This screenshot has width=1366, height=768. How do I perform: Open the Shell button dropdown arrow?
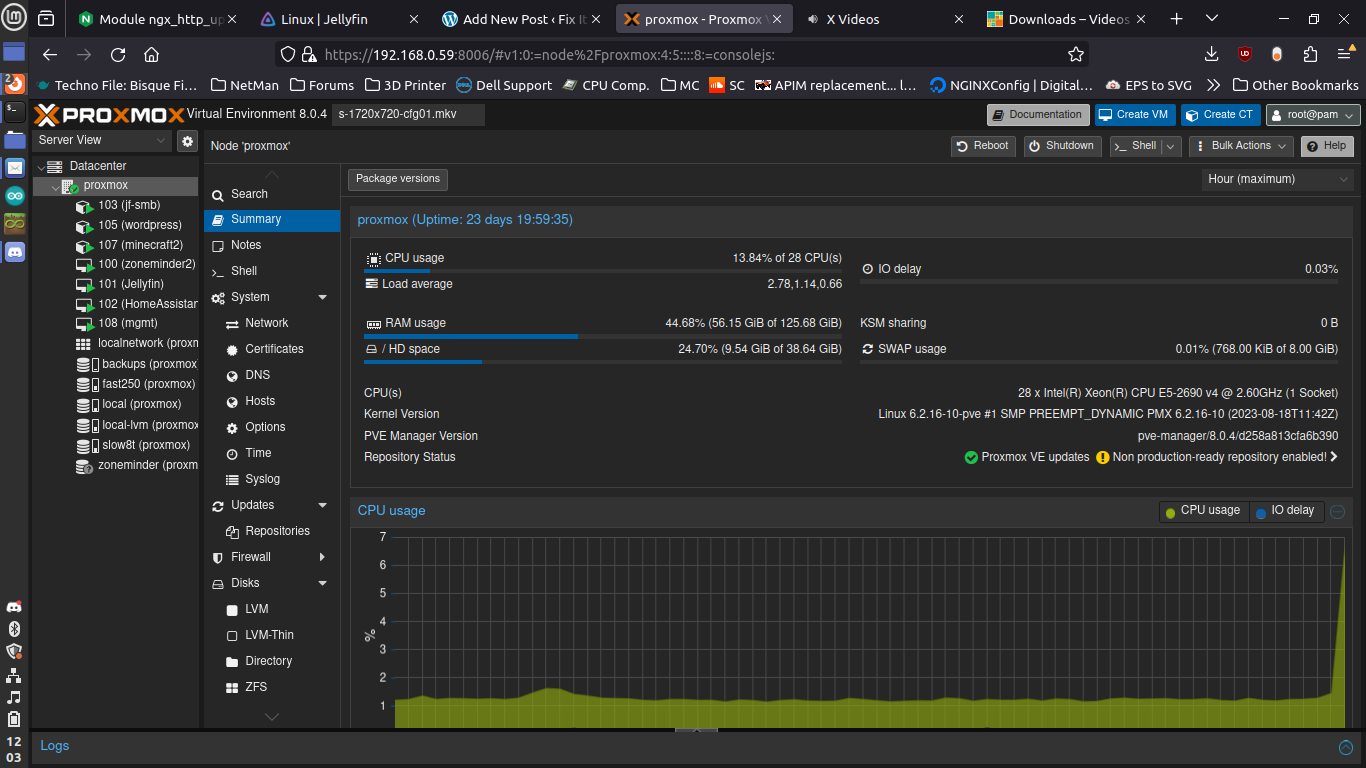coord(1171,146)
